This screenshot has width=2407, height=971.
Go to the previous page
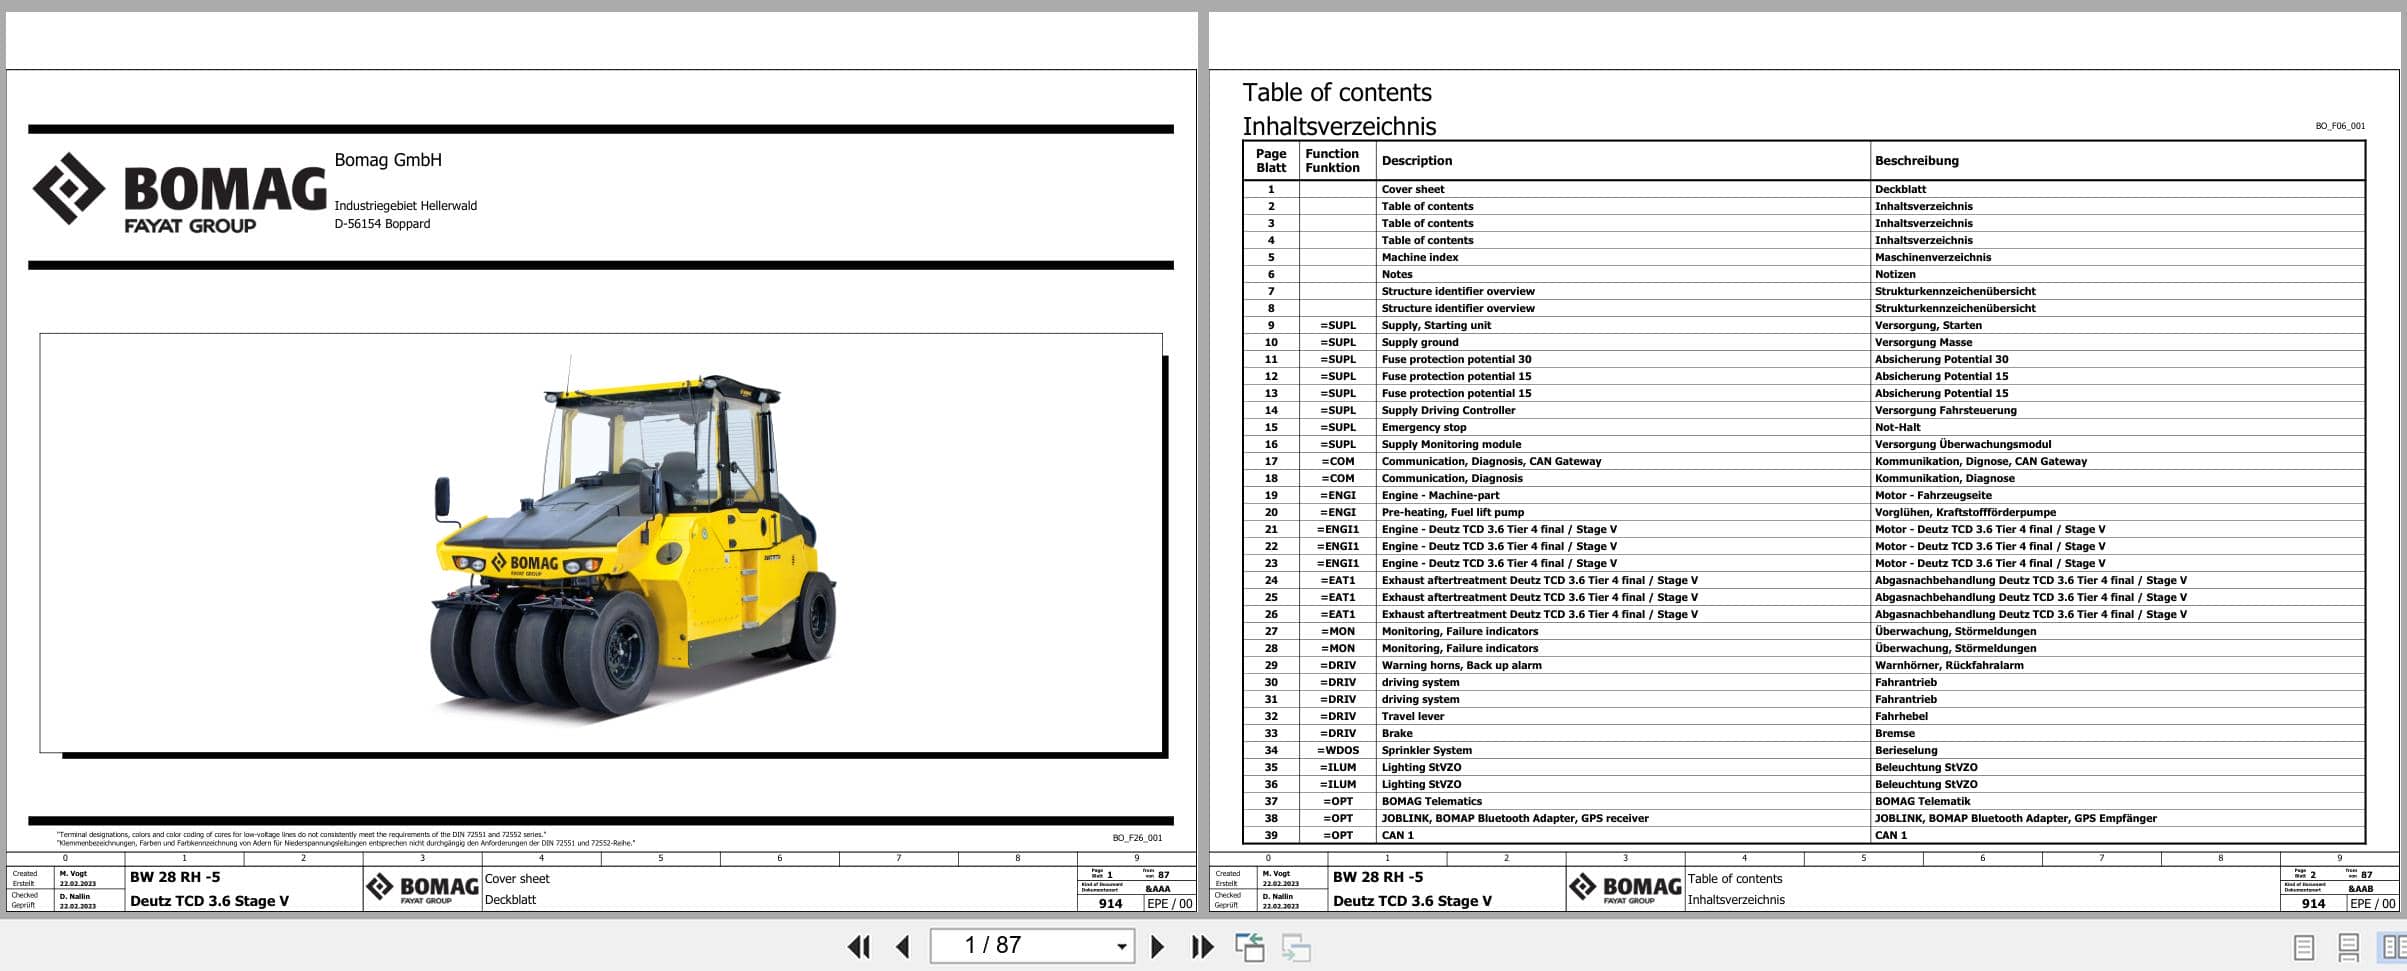click(x=903, y=946)
